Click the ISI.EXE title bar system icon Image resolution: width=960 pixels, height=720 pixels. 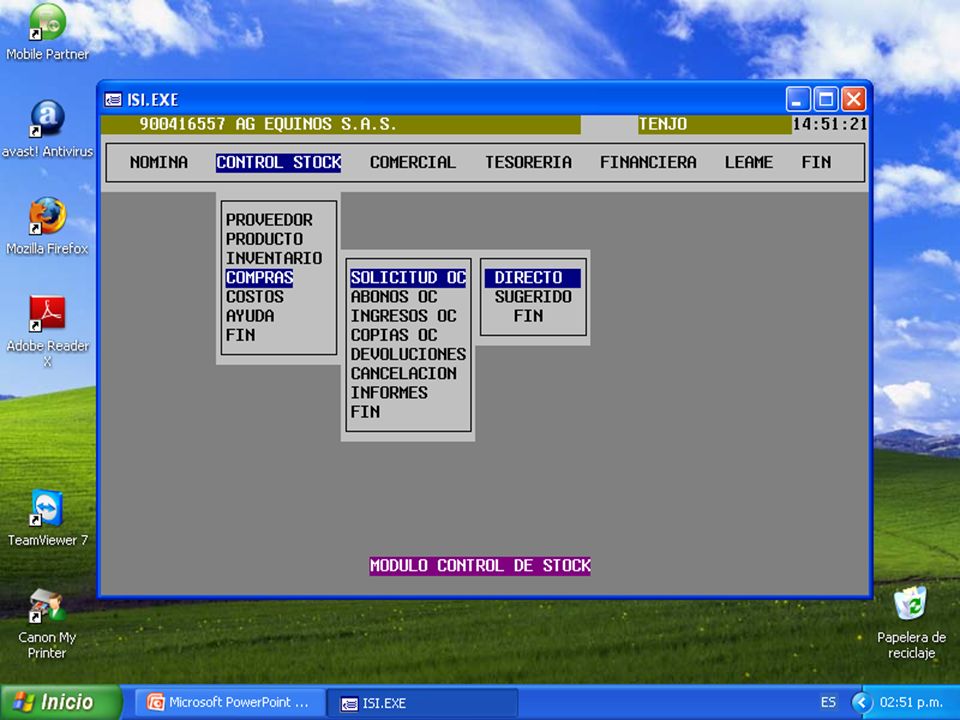(113, 99)
